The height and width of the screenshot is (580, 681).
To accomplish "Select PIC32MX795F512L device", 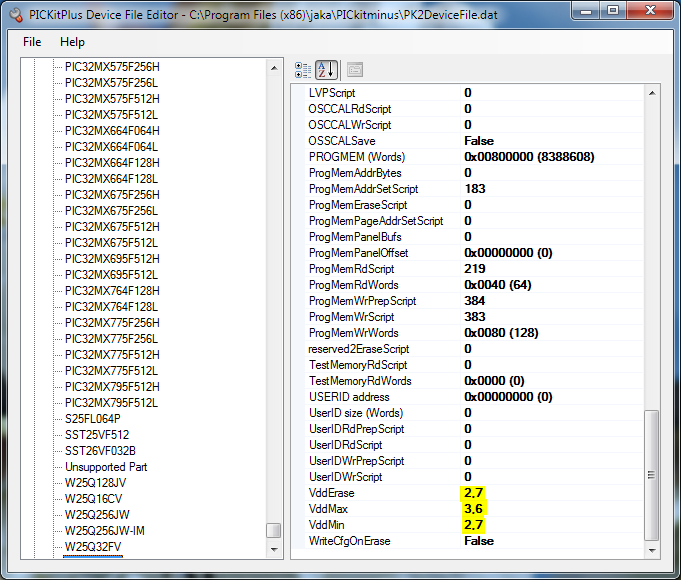I will point(111,403).
